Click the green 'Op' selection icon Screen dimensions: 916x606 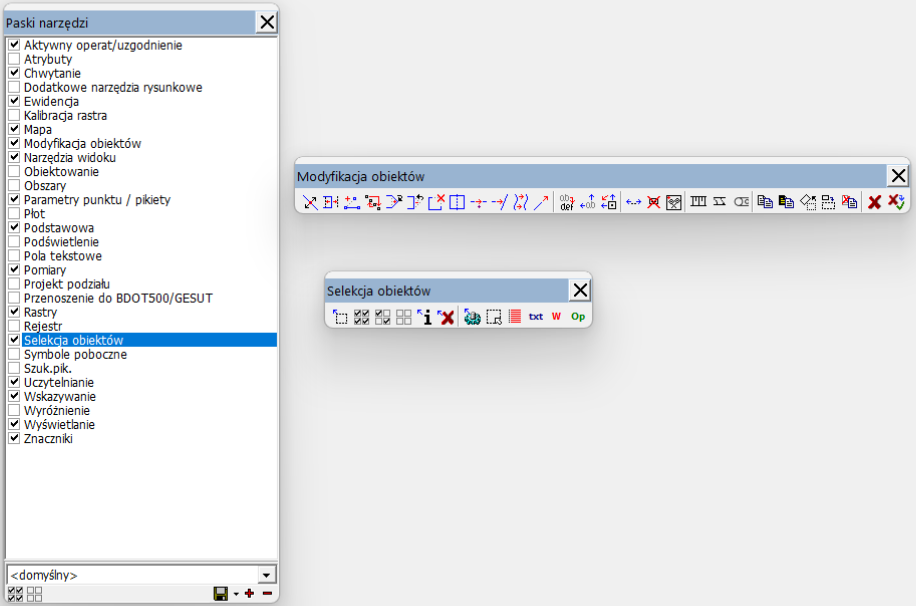578,317
